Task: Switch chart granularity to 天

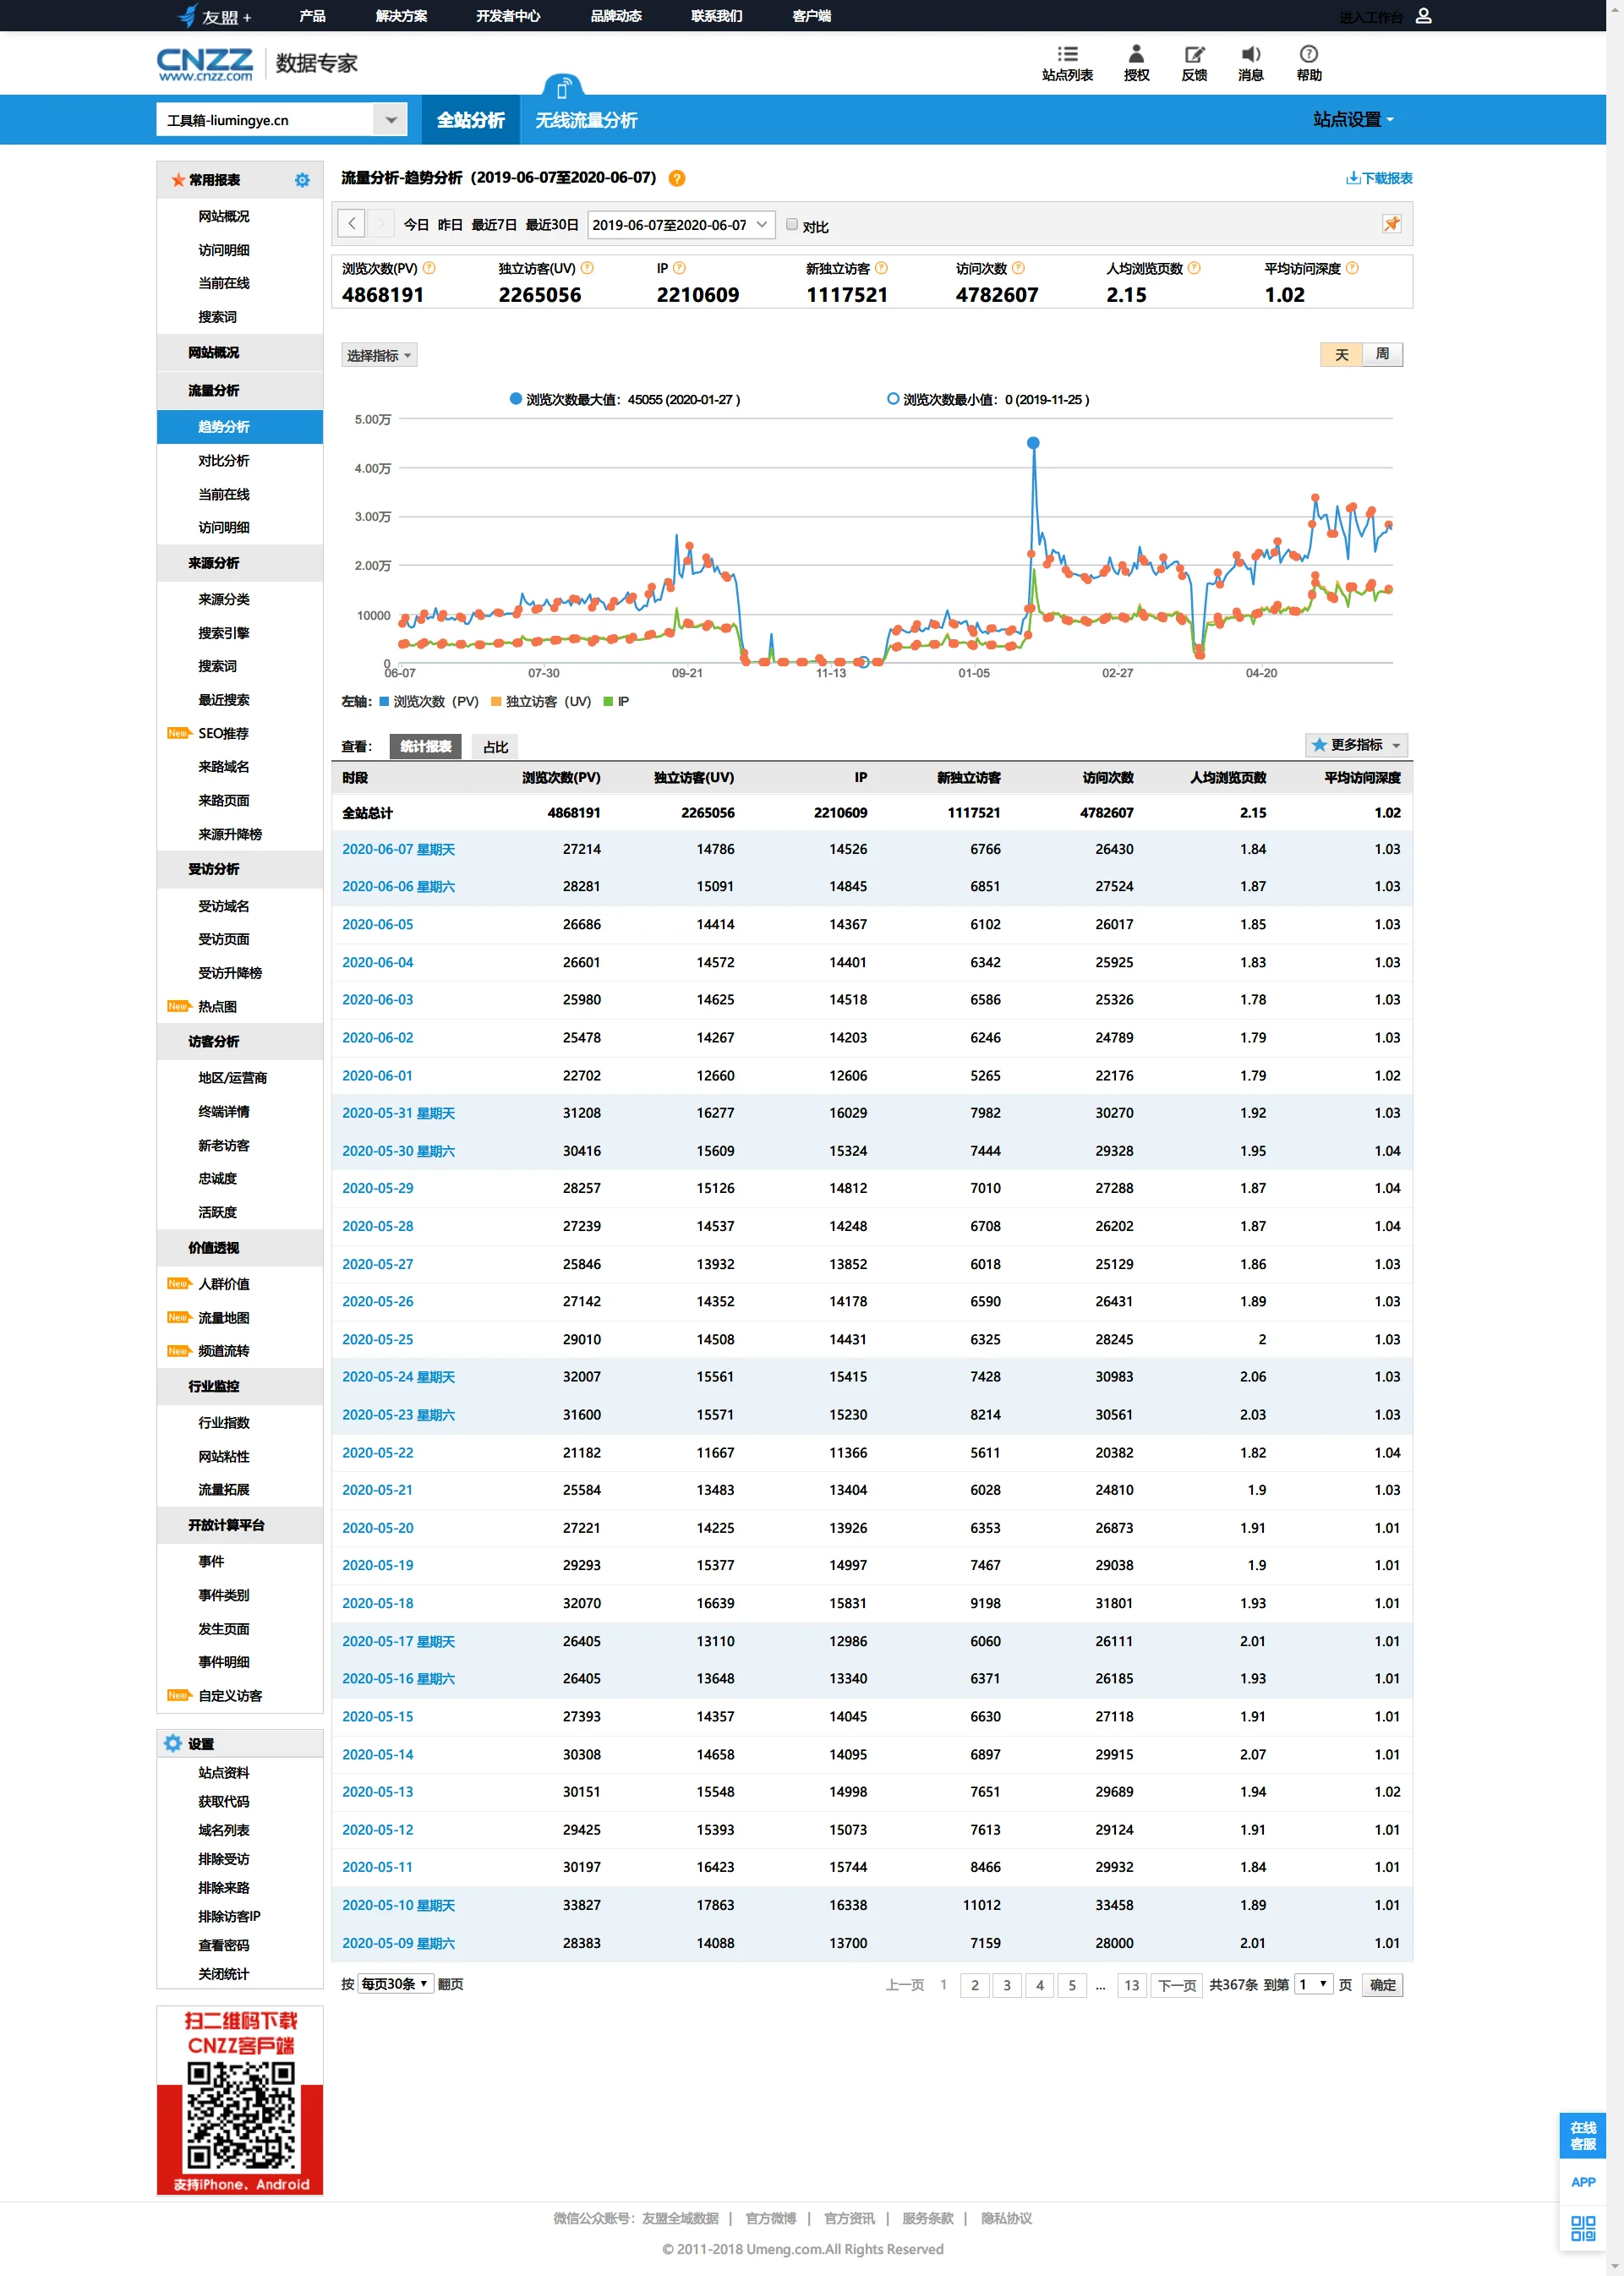Action: (x=1341, y=354)
